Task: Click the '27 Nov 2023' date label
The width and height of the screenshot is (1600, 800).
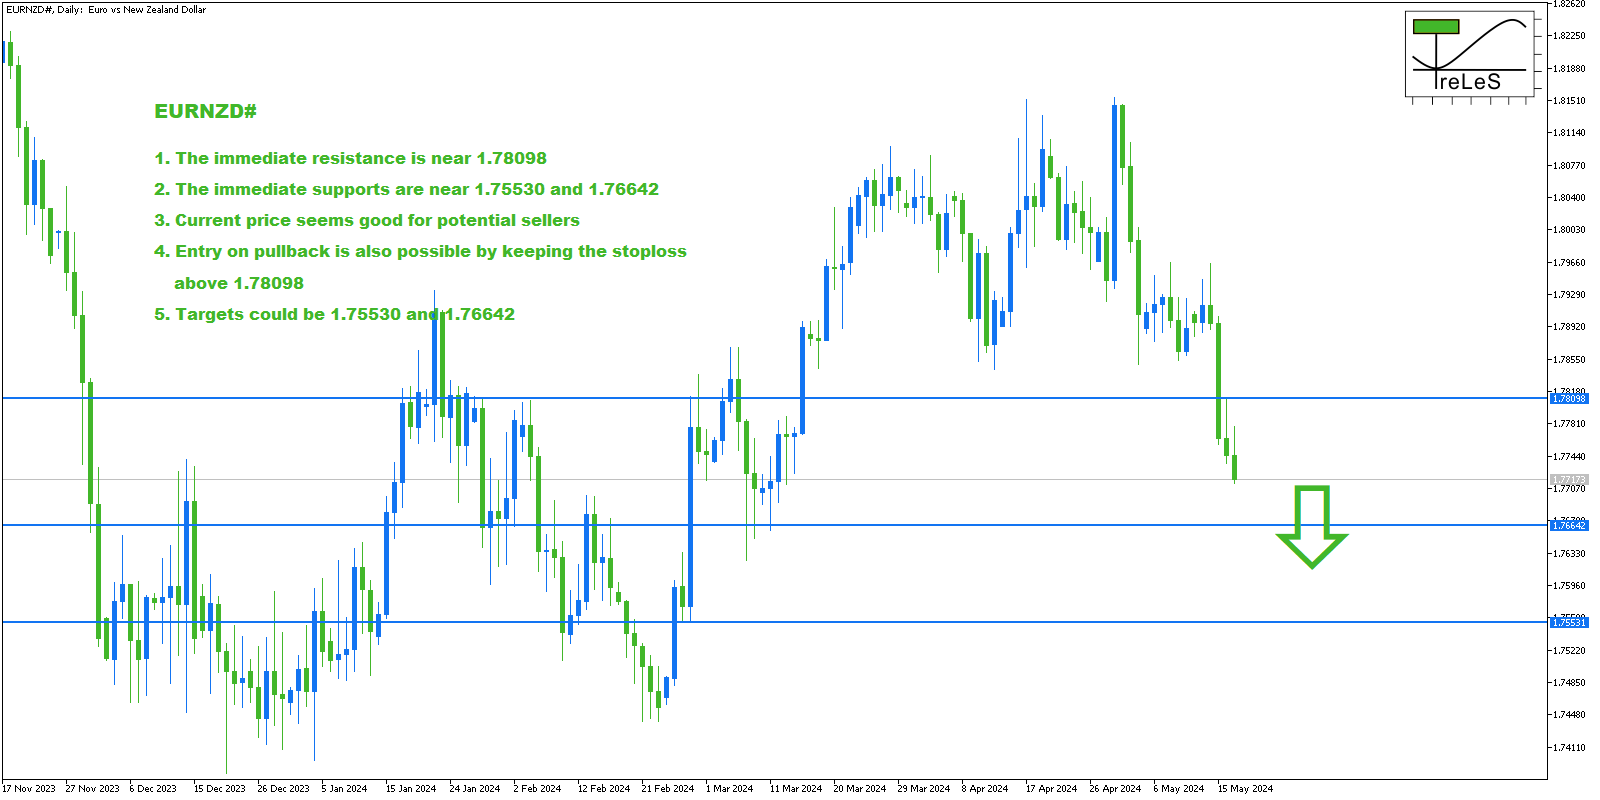Action: (x=92, y=789)
